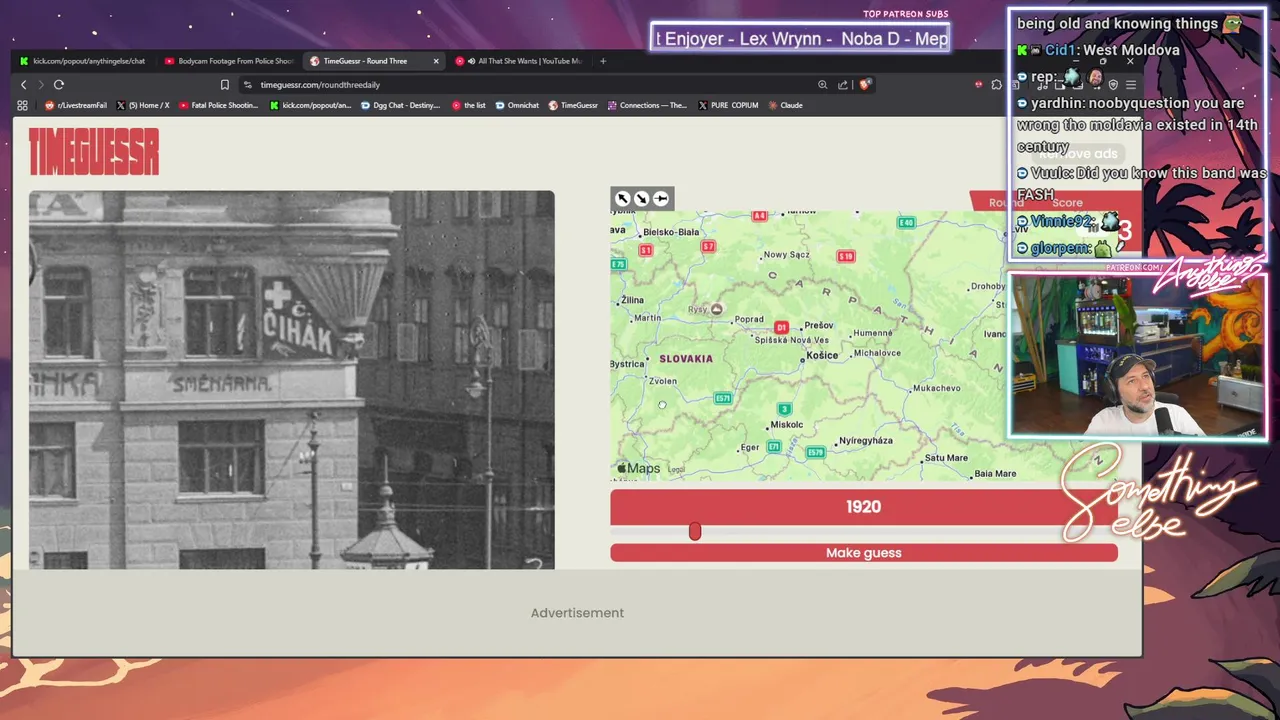Open the extensions puzzle icon
The image size is (1280, 720).
tap(996, 85)
